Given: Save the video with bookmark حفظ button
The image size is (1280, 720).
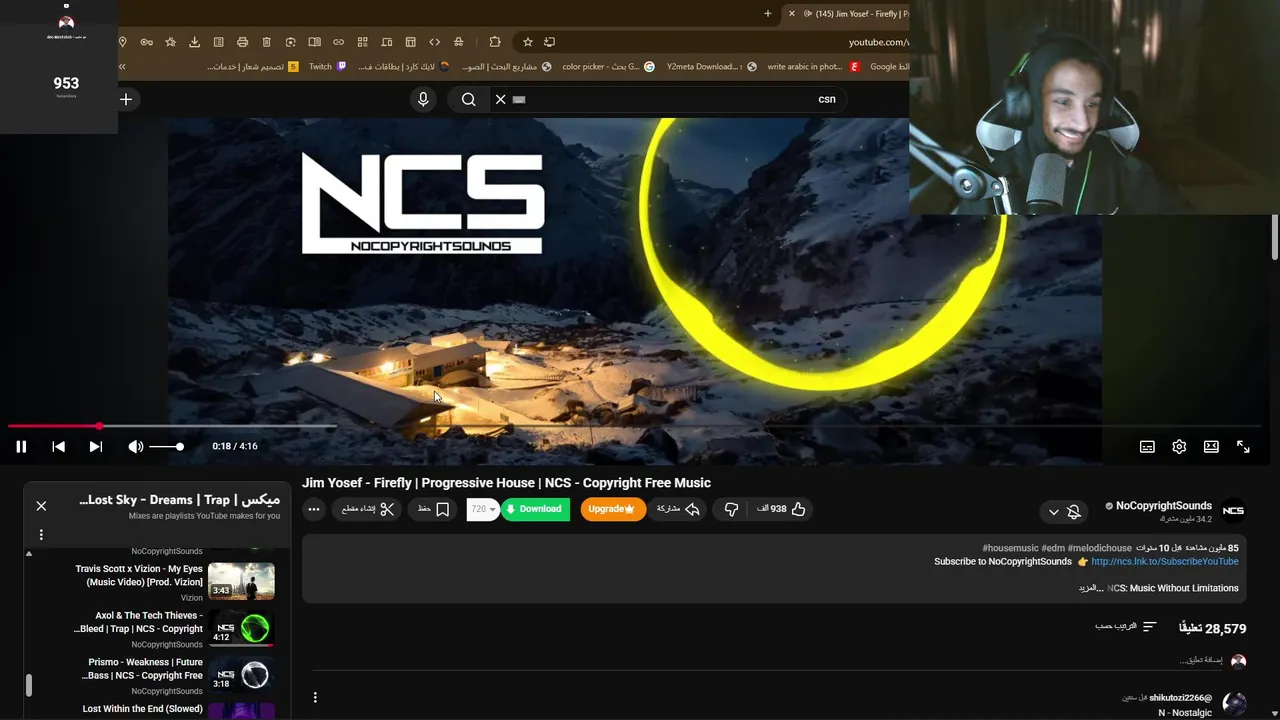Looking at the screenshot, I should pos(434,509).
